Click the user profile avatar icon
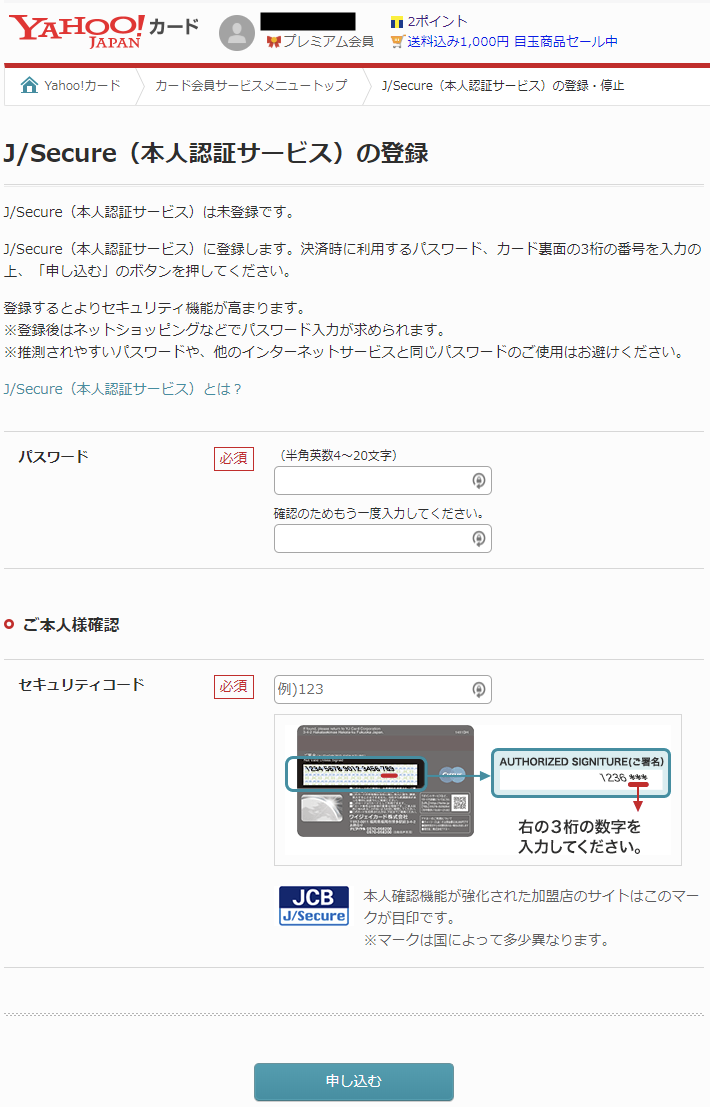The height and width of the screenshot is (1107, 710). pos(237,33)
